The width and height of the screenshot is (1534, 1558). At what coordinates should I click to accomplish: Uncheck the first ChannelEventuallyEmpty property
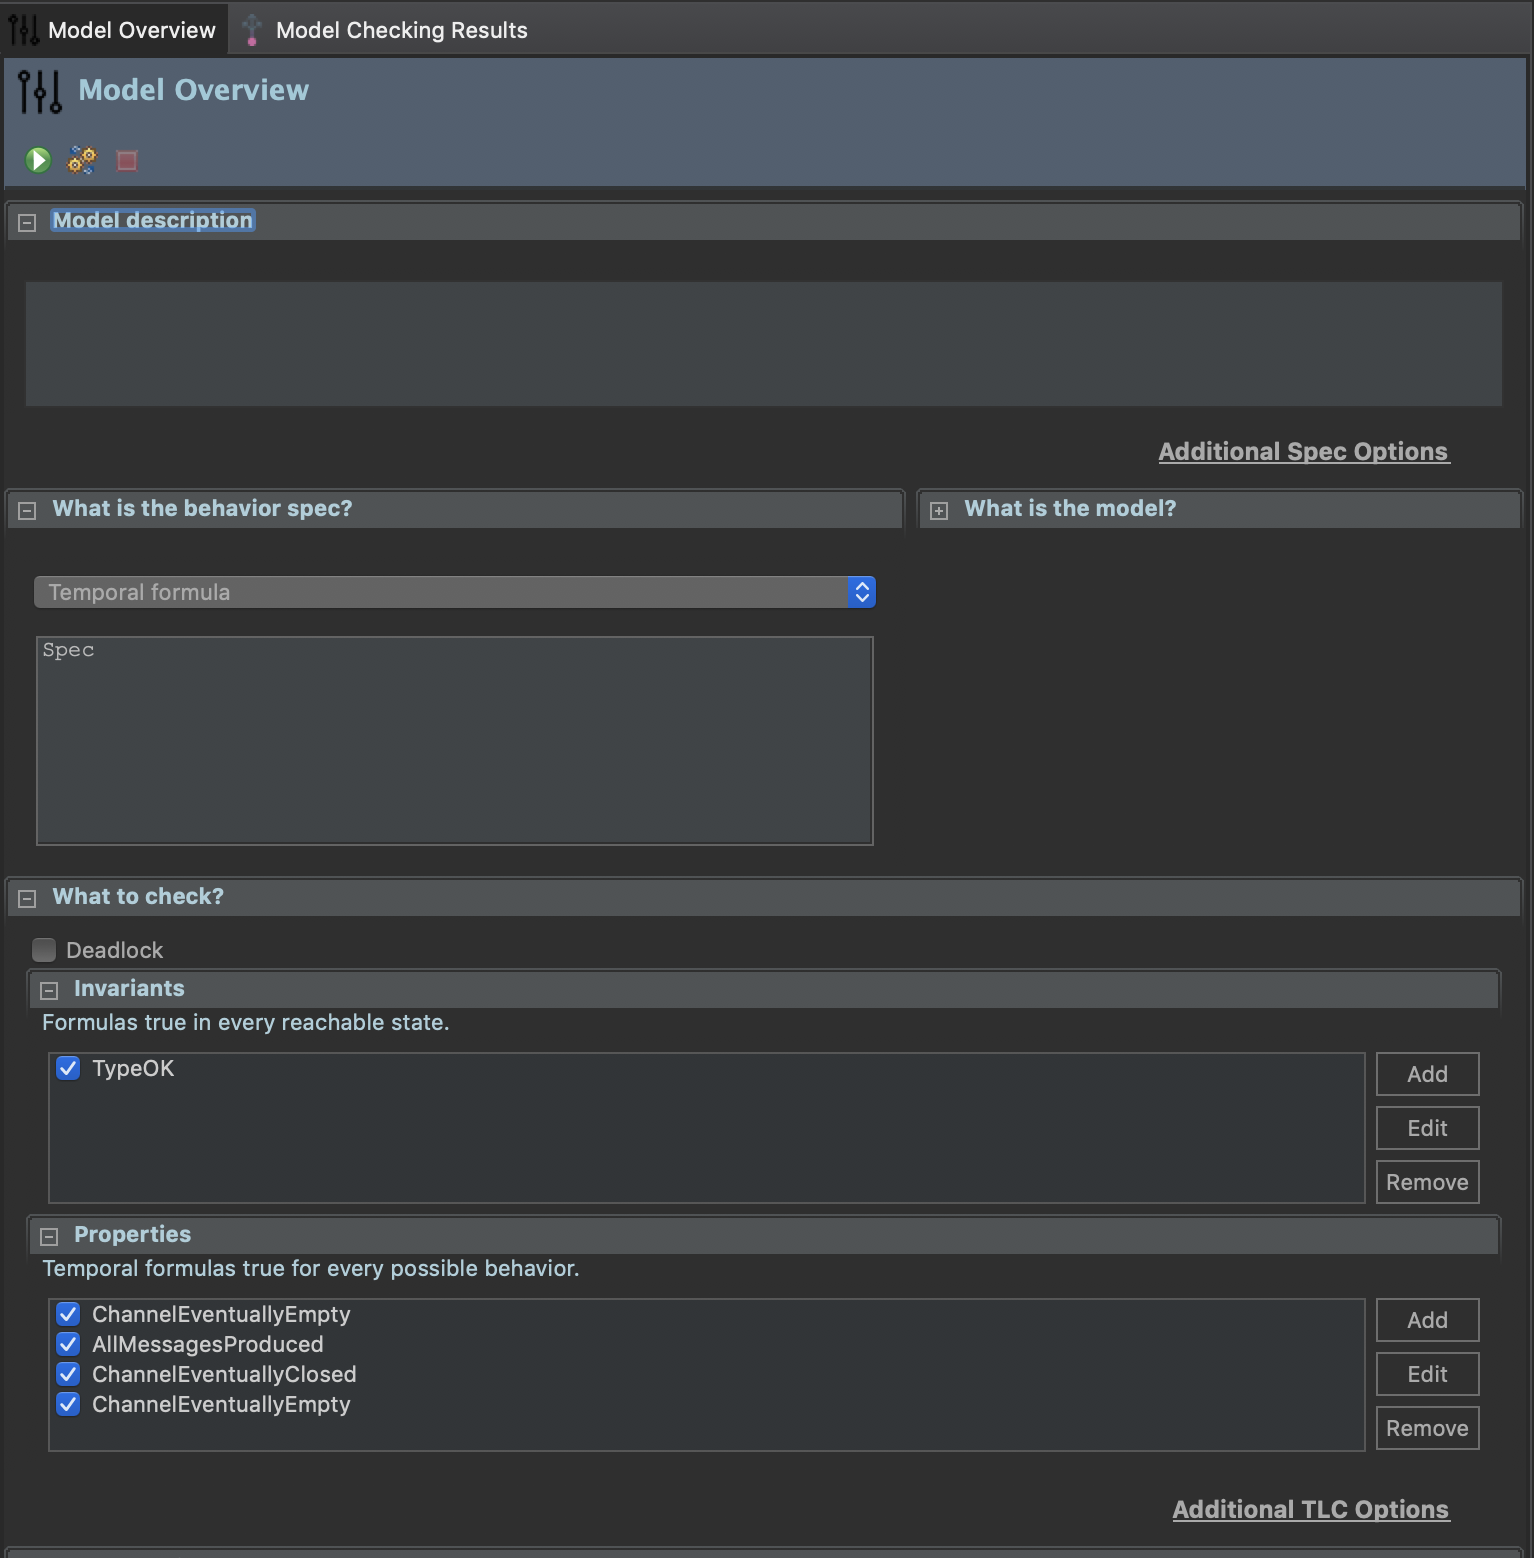[x=68, y=1314]
